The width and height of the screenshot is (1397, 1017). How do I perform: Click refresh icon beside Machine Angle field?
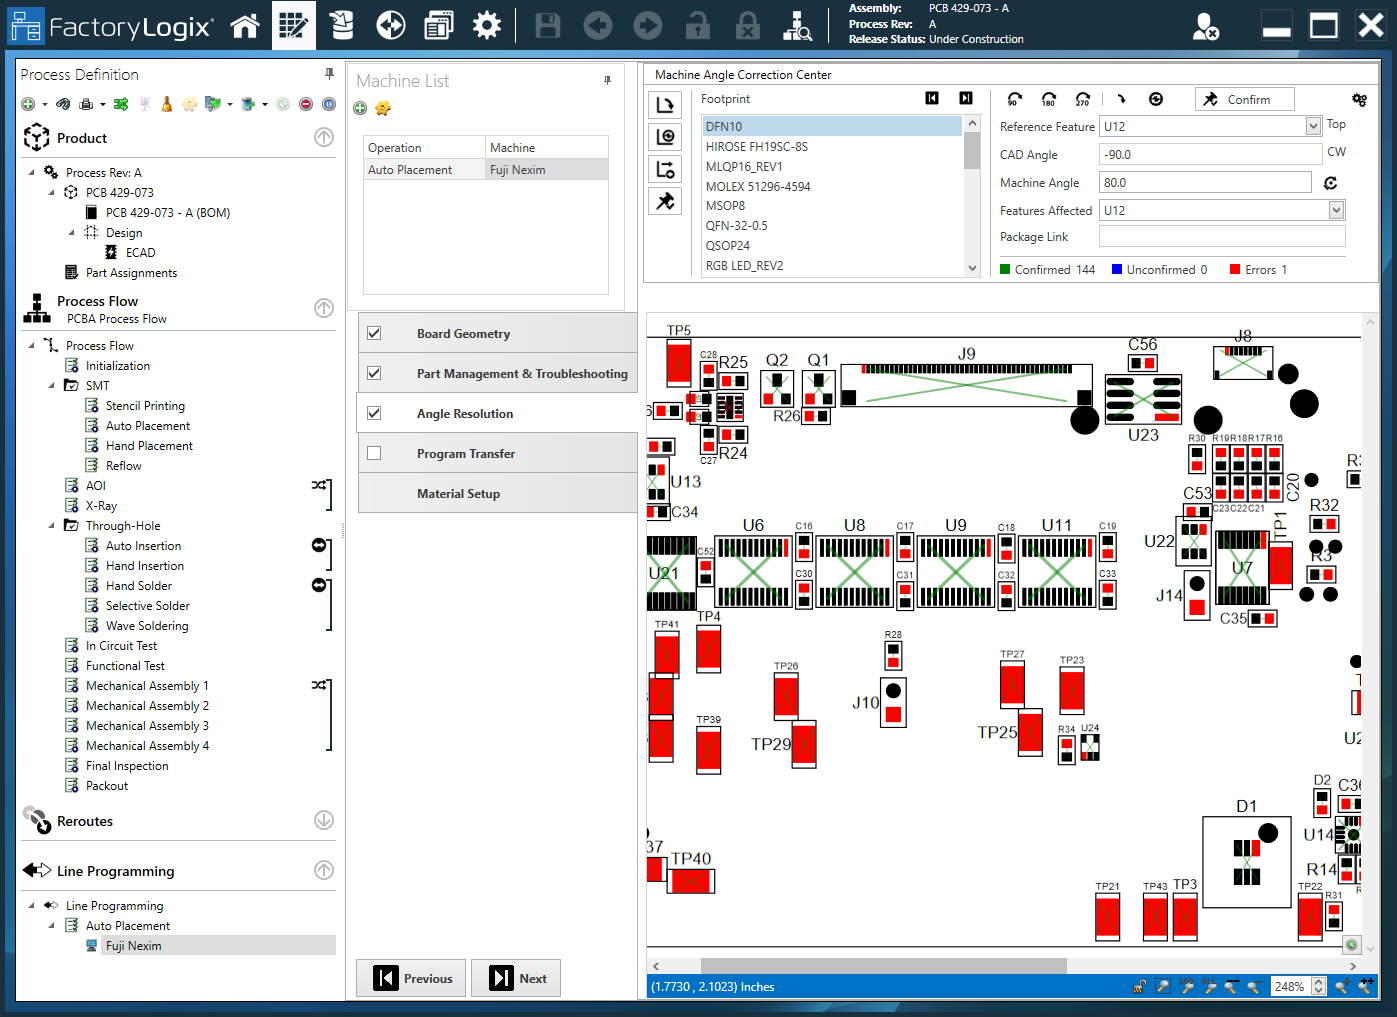tap(1330, 183)
